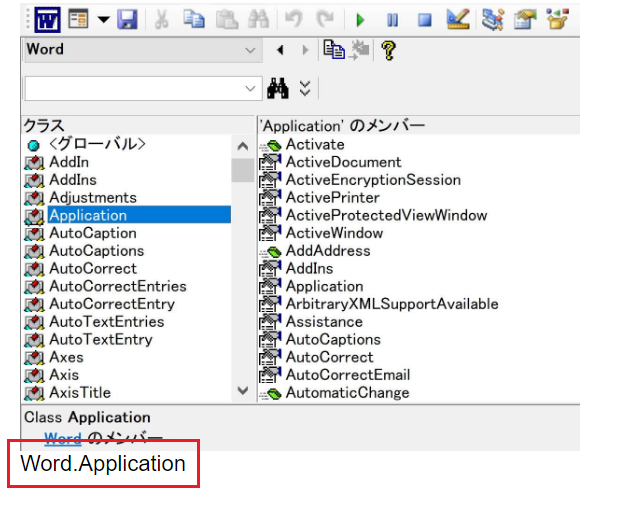
Task: Click the Find binoculars icon in the top toolbar
Action: (258, 19)
